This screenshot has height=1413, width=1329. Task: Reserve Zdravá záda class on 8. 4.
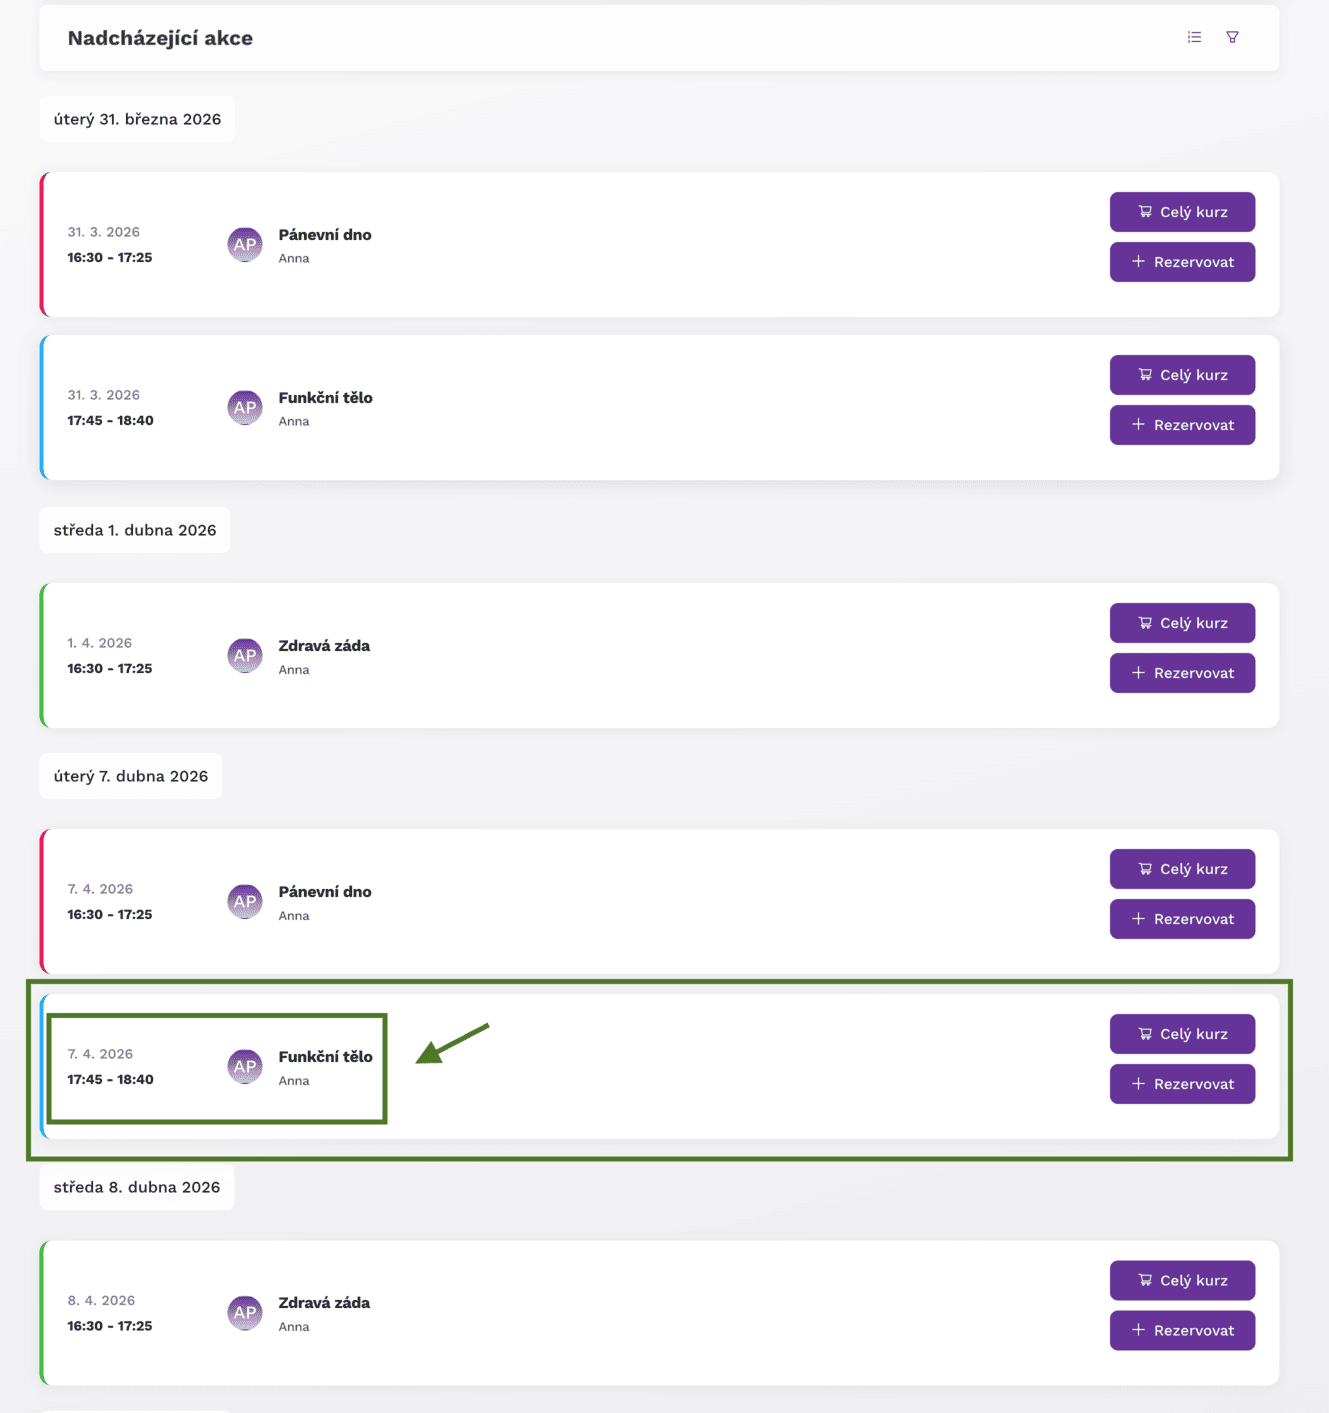1182,1330
